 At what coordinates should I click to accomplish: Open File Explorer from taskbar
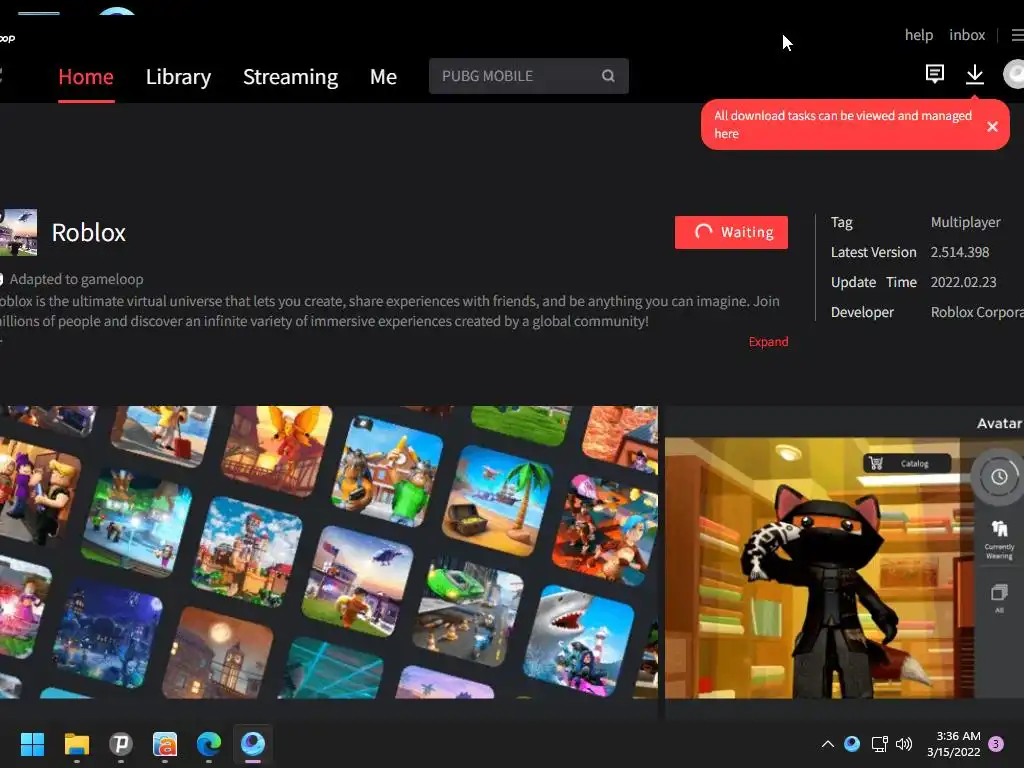(76, 743)
